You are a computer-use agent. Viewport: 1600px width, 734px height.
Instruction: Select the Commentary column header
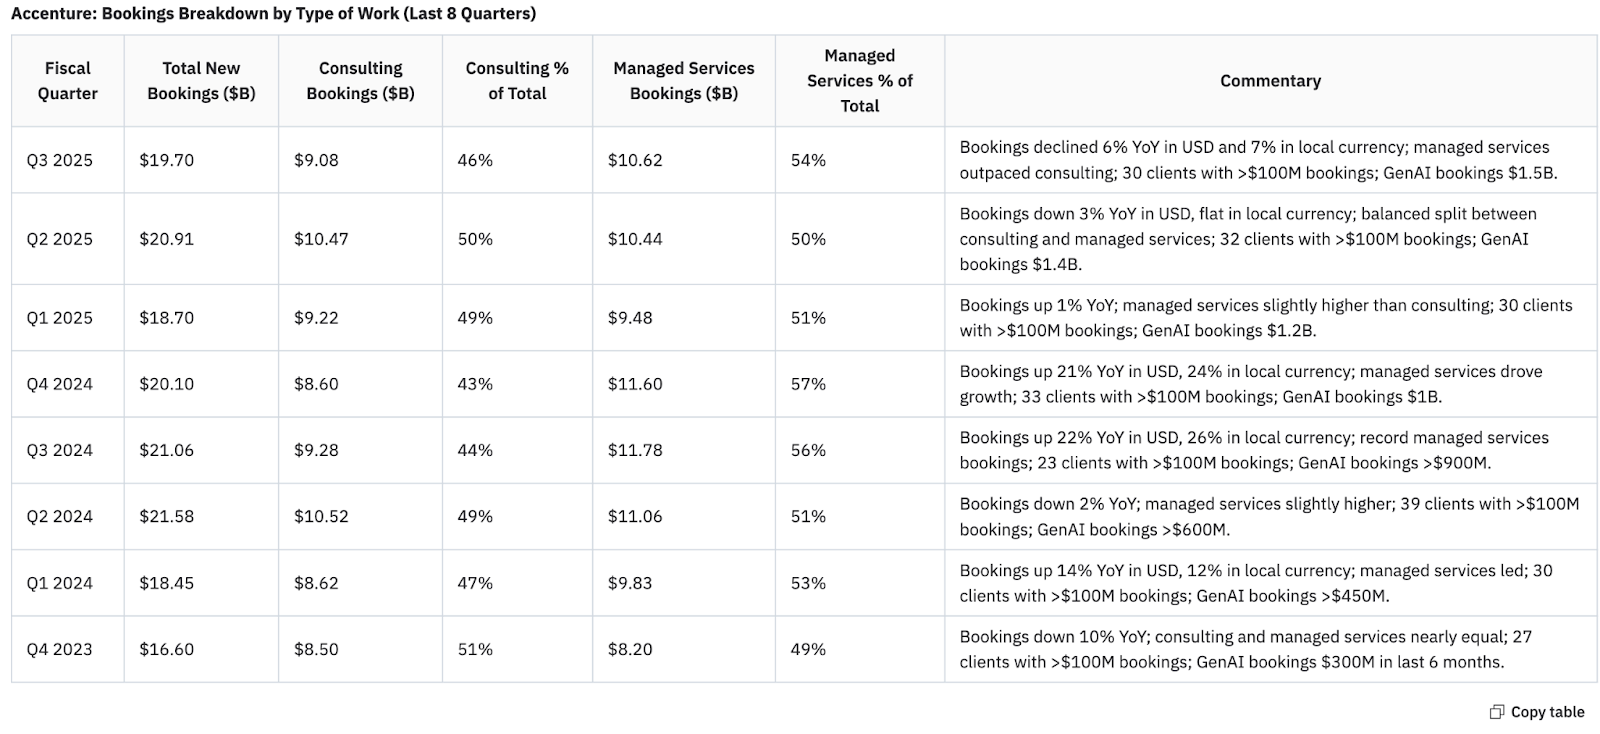[x=1270, y=81]
